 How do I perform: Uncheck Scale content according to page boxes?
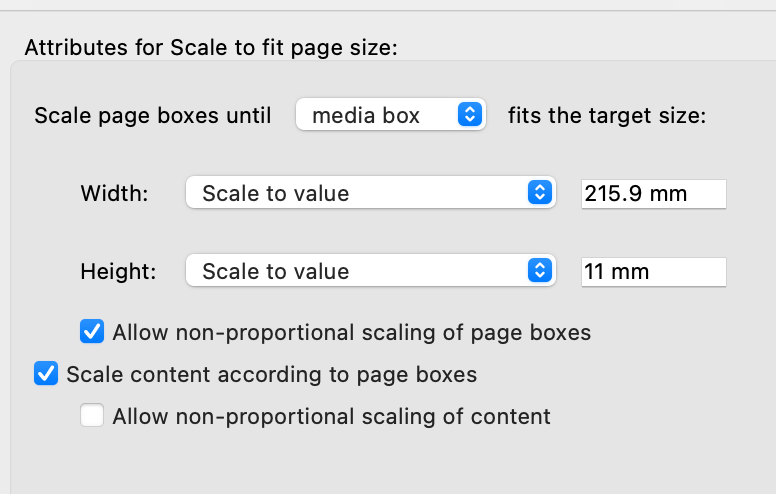point(46,374)
